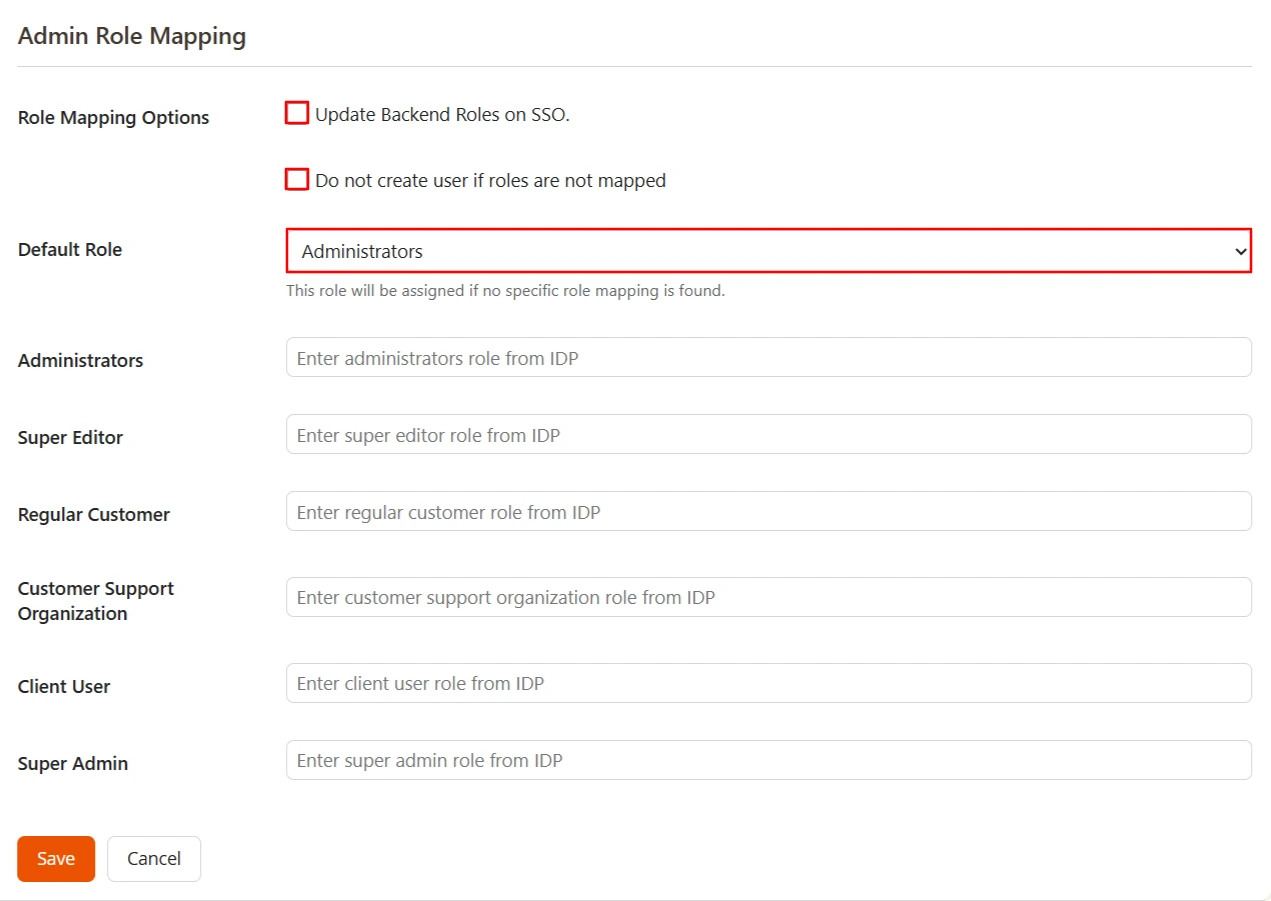Viewport: 1271px width, 901px height.
Task: Click the Client User field placeholder text
Action: point(419,683)
